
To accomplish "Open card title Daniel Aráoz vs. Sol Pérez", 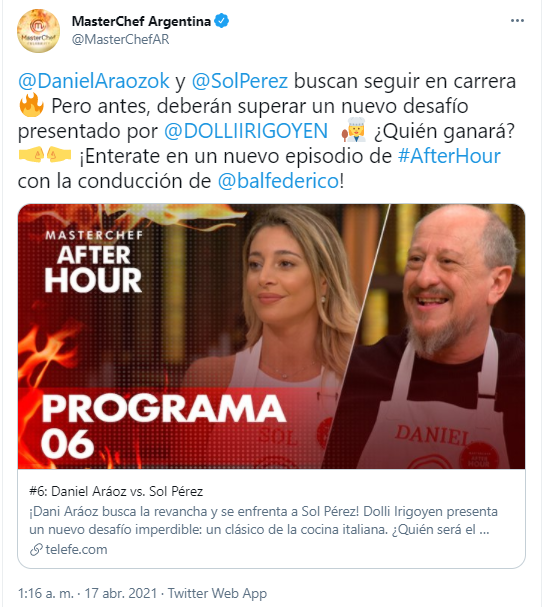I will click(x=116, y=491).
